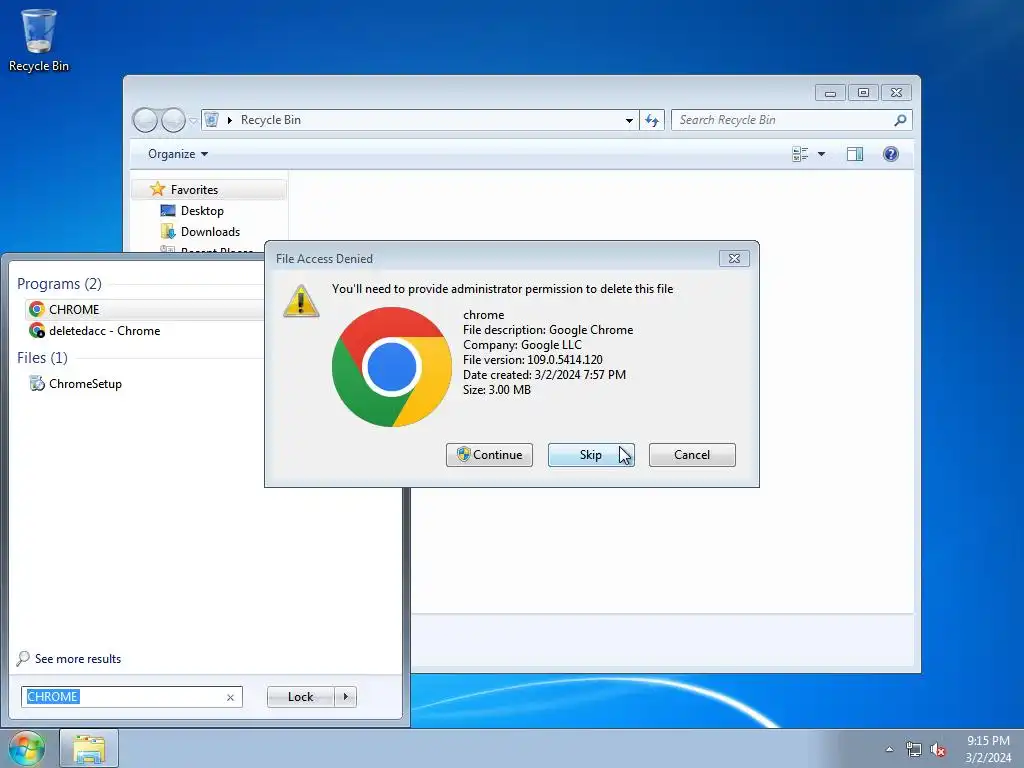This screenshot has width=1024, height=768.
Task: Open Explorer Help with question mark icon
Action: coord(890,154)
